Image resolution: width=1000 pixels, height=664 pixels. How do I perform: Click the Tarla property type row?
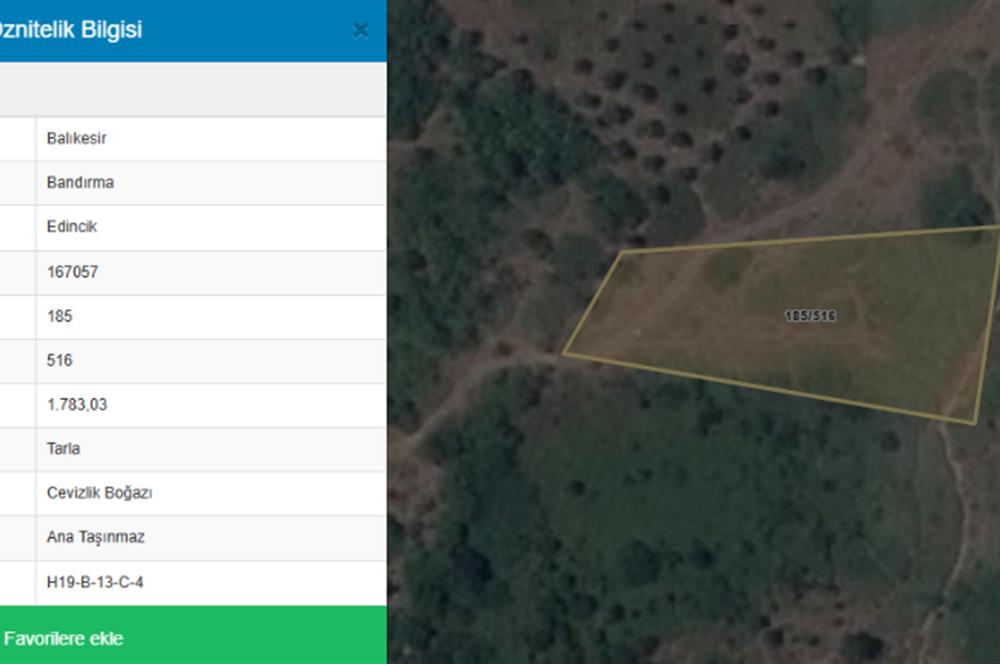point(193,449)
